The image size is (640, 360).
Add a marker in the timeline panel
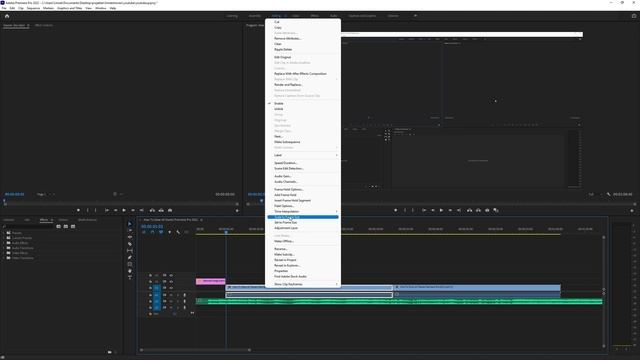click(x=169, y=232)
